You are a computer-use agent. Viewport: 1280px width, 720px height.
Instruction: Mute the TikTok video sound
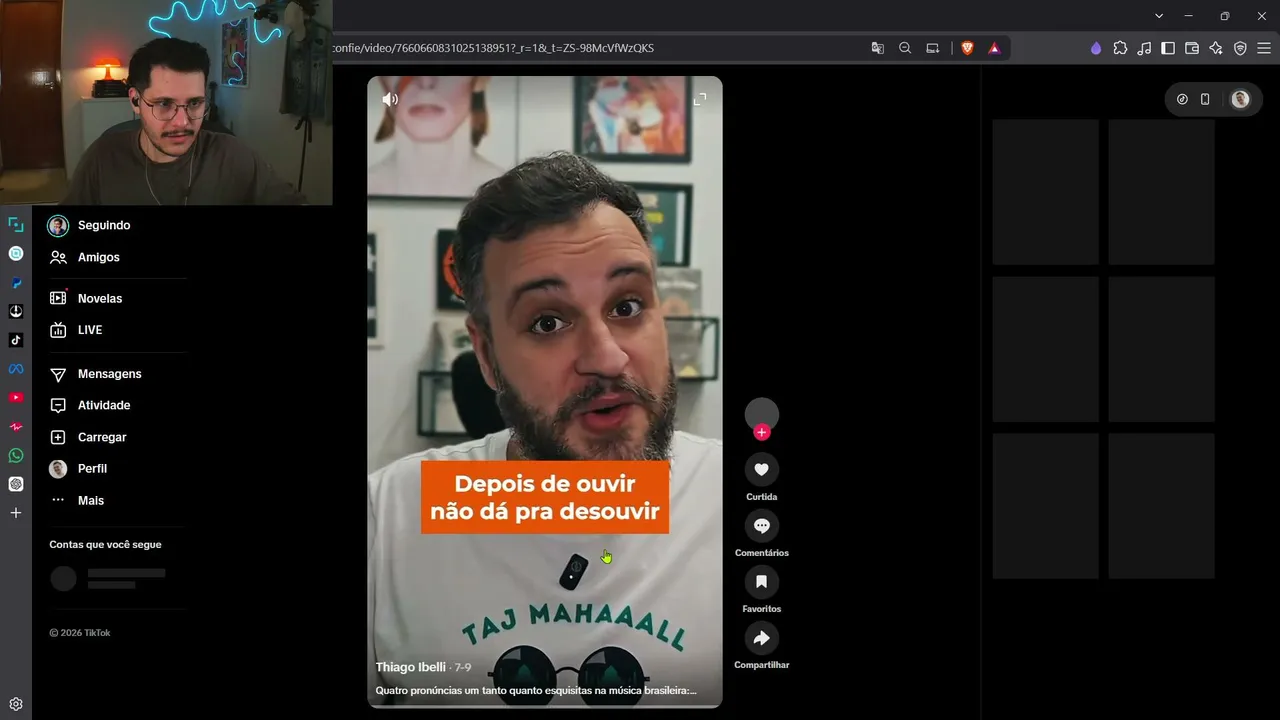(x=390, y=99)
